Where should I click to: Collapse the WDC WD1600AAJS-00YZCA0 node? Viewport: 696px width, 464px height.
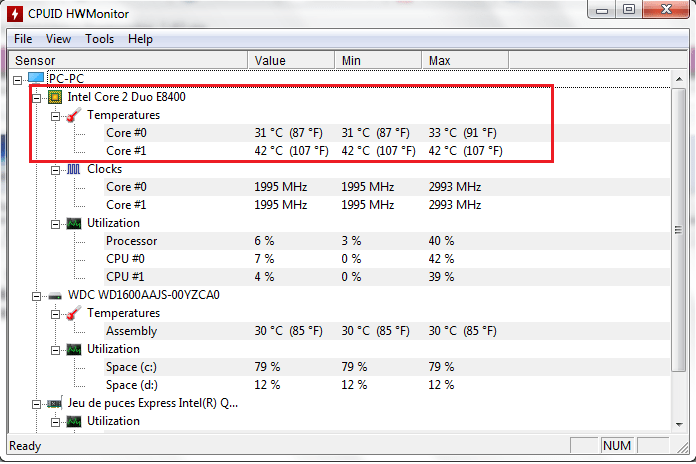[37, 295]
